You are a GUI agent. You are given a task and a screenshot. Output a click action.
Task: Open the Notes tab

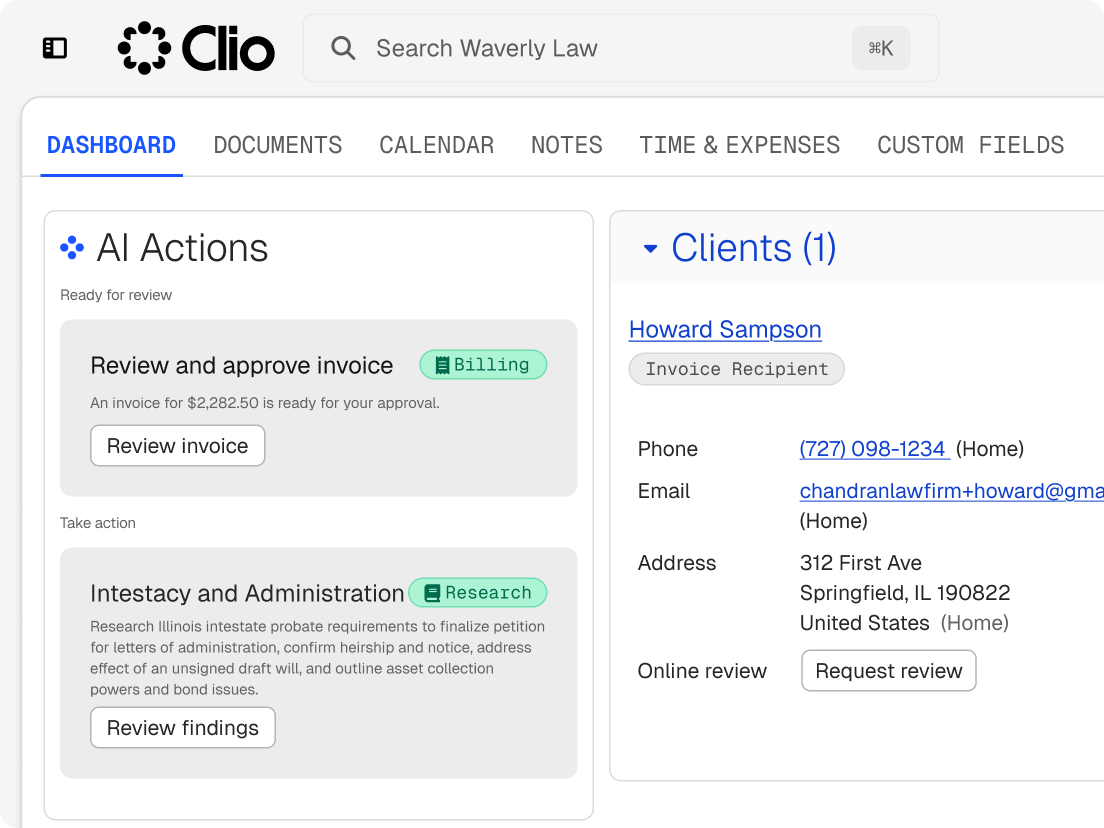[567, 145]
